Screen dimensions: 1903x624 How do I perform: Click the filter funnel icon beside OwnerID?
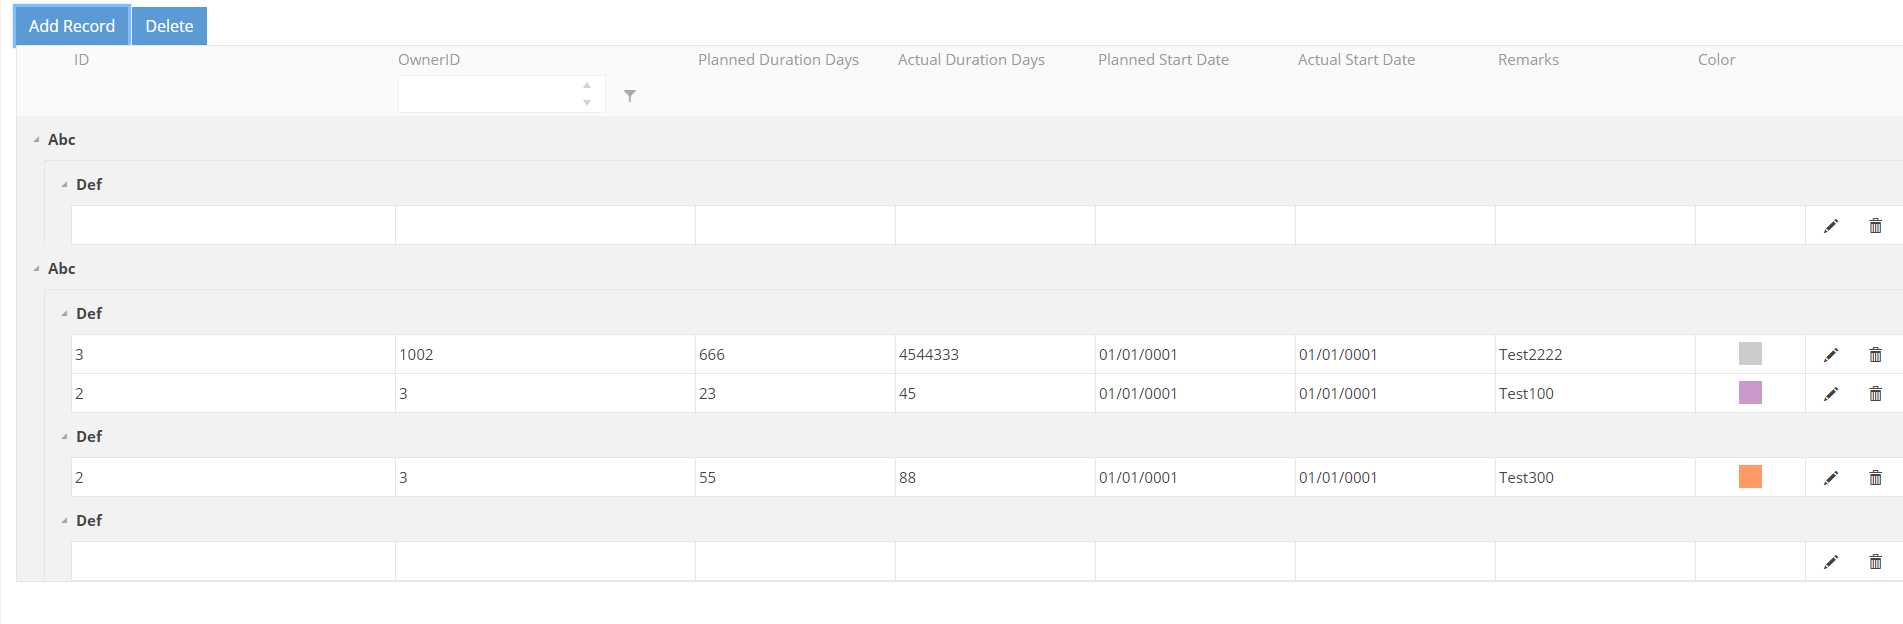pos(630,96)
